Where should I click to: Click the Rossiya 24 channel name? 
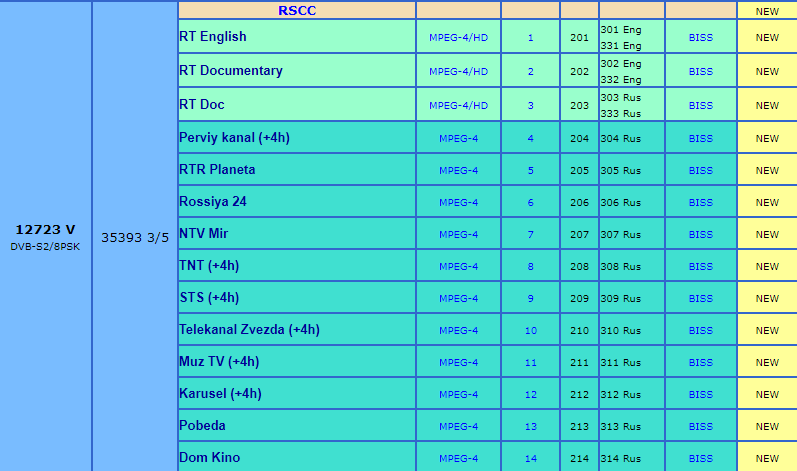213,202
